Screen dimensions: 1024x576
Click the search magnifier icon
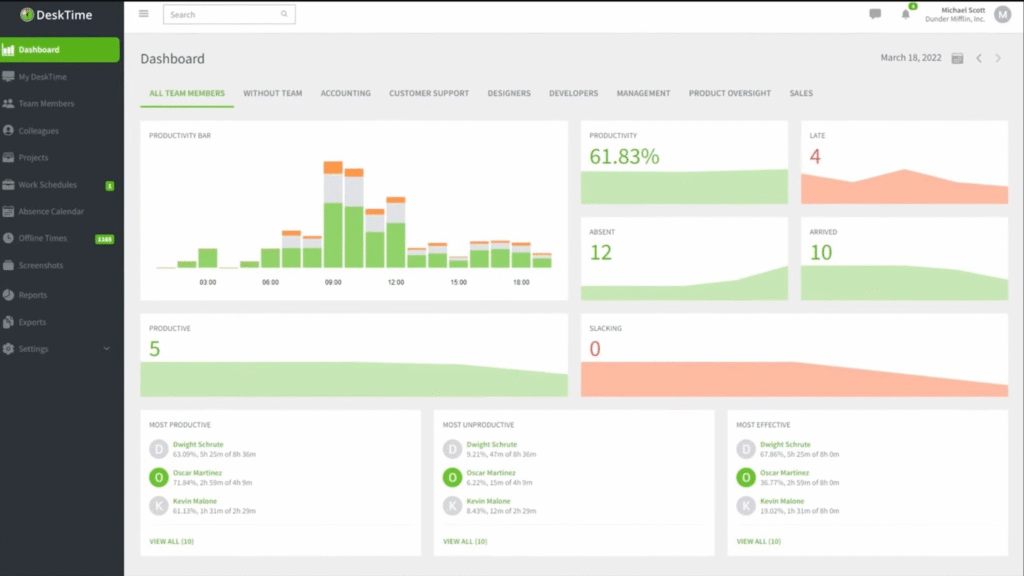tap(284, 15)
